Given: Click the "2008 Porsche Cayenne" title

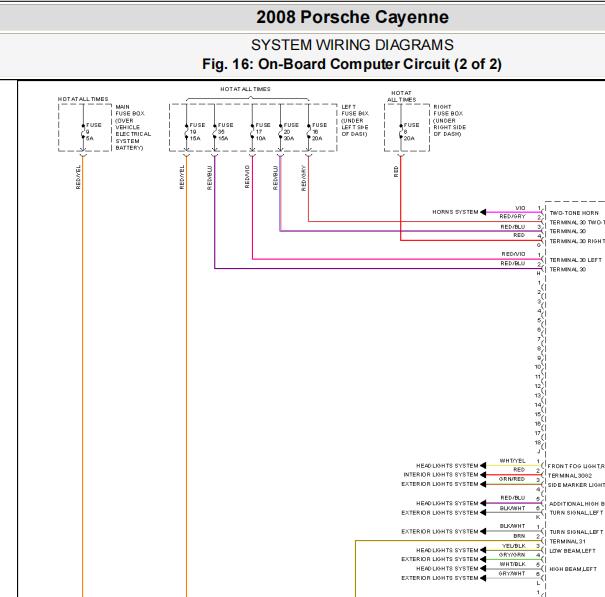Looking at the screenshot, I should tap(352, 17).
